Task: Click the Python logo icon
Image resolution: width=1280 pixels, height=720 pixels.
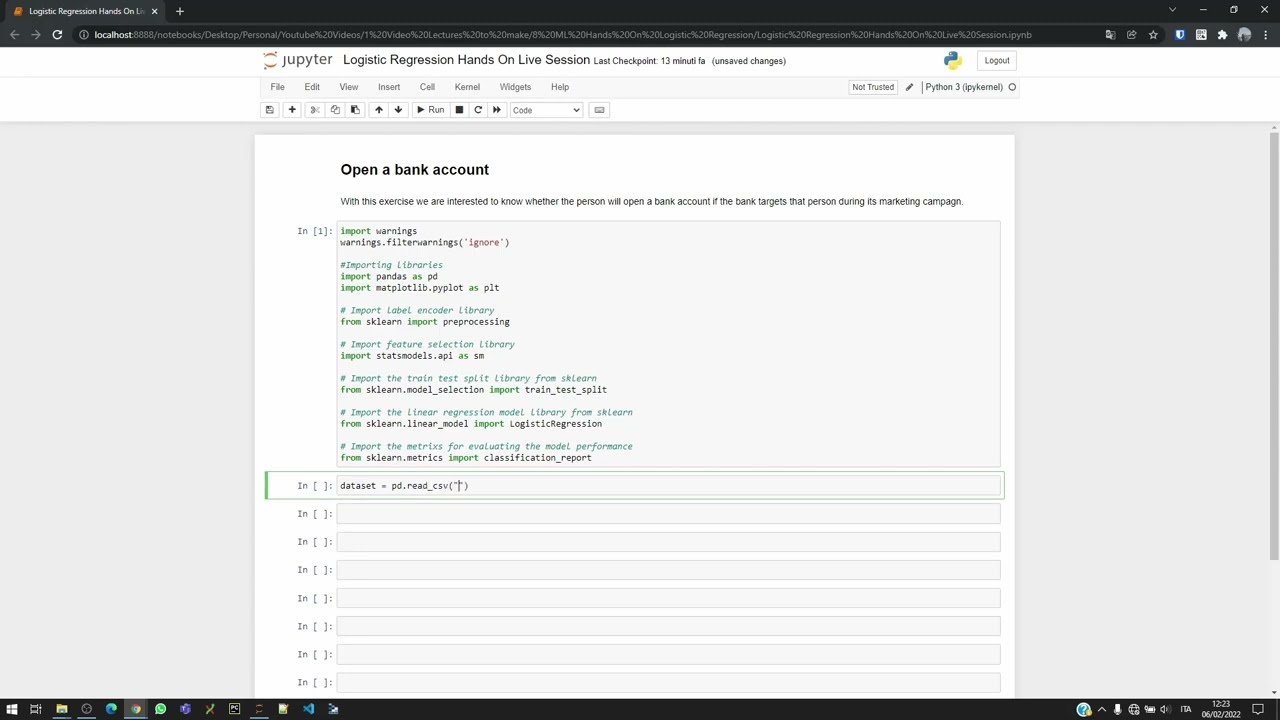Action: [x=952, y=61]
